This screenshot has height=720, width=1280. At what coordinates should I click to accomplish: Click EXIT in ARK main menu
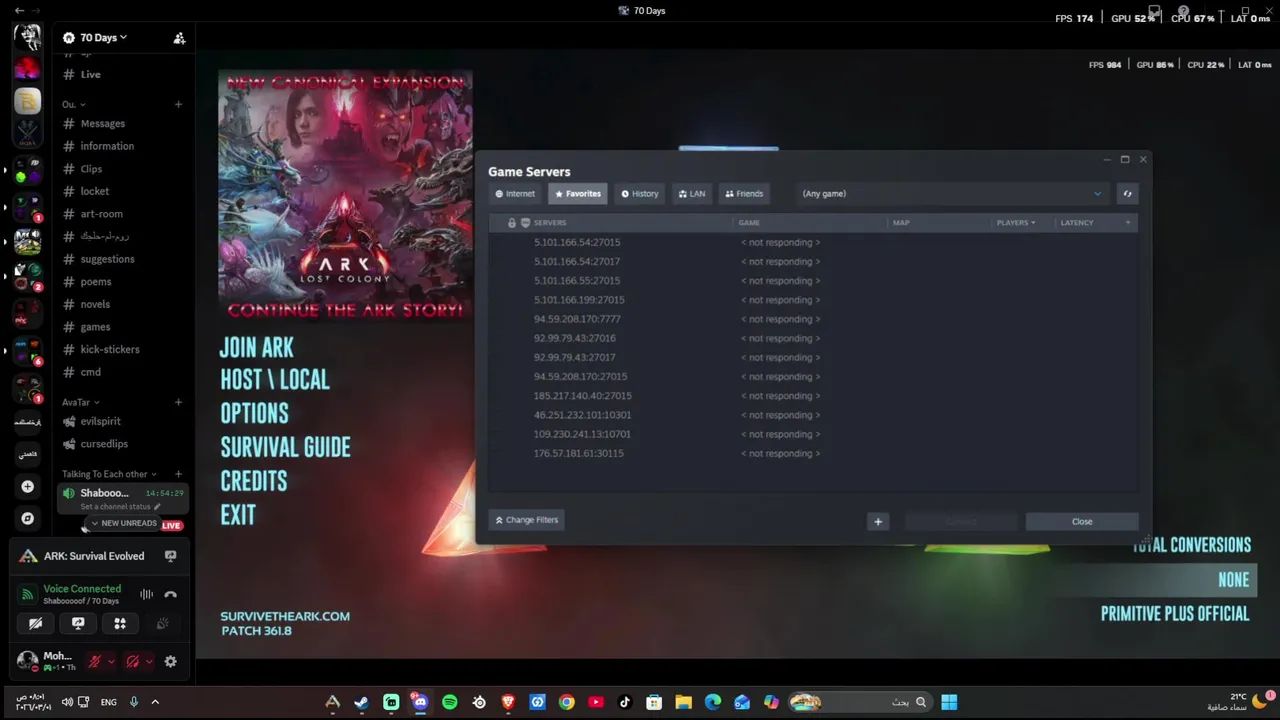tap(238, 515)
